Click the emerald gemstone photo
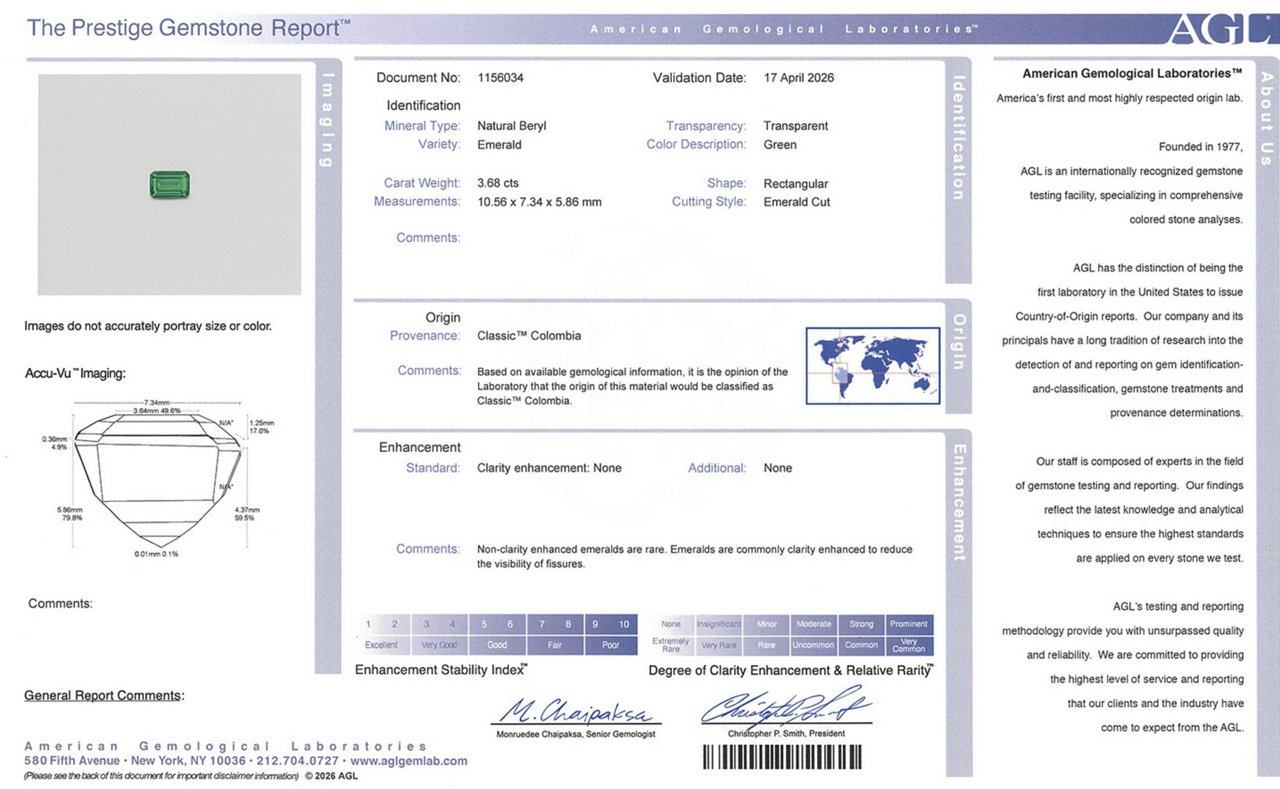 169,184
